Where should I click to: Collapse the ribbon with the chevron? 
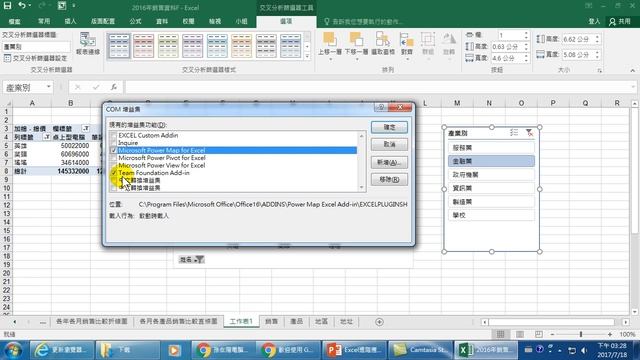[632, 71]
